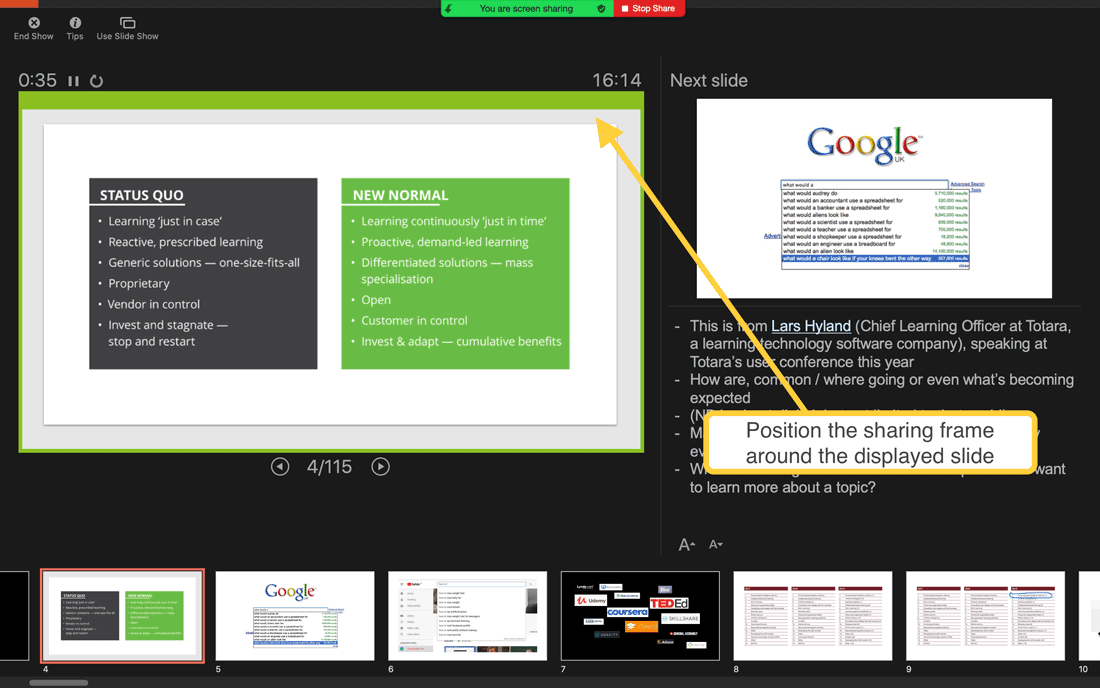Advance to next slide arrow

click(x=380, y=466)
